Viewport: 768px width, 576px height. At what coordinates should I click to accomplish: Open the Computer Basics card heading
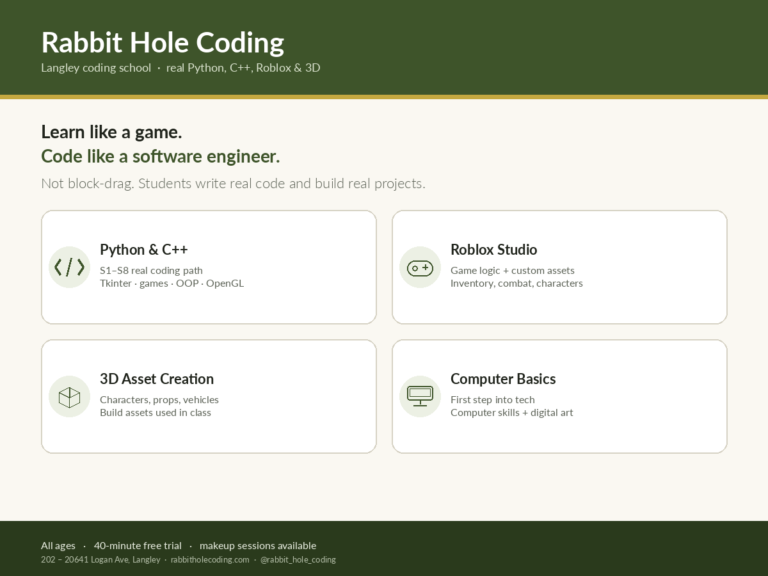[503, 379]
